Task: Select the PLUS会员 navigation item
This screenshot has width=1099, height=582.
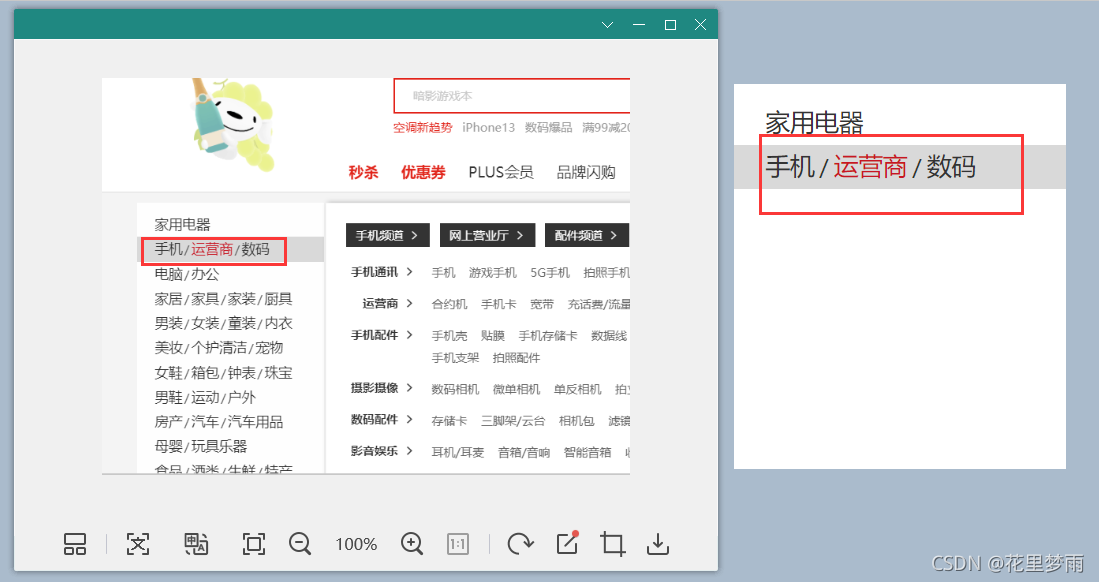Action: coord(500,172)
